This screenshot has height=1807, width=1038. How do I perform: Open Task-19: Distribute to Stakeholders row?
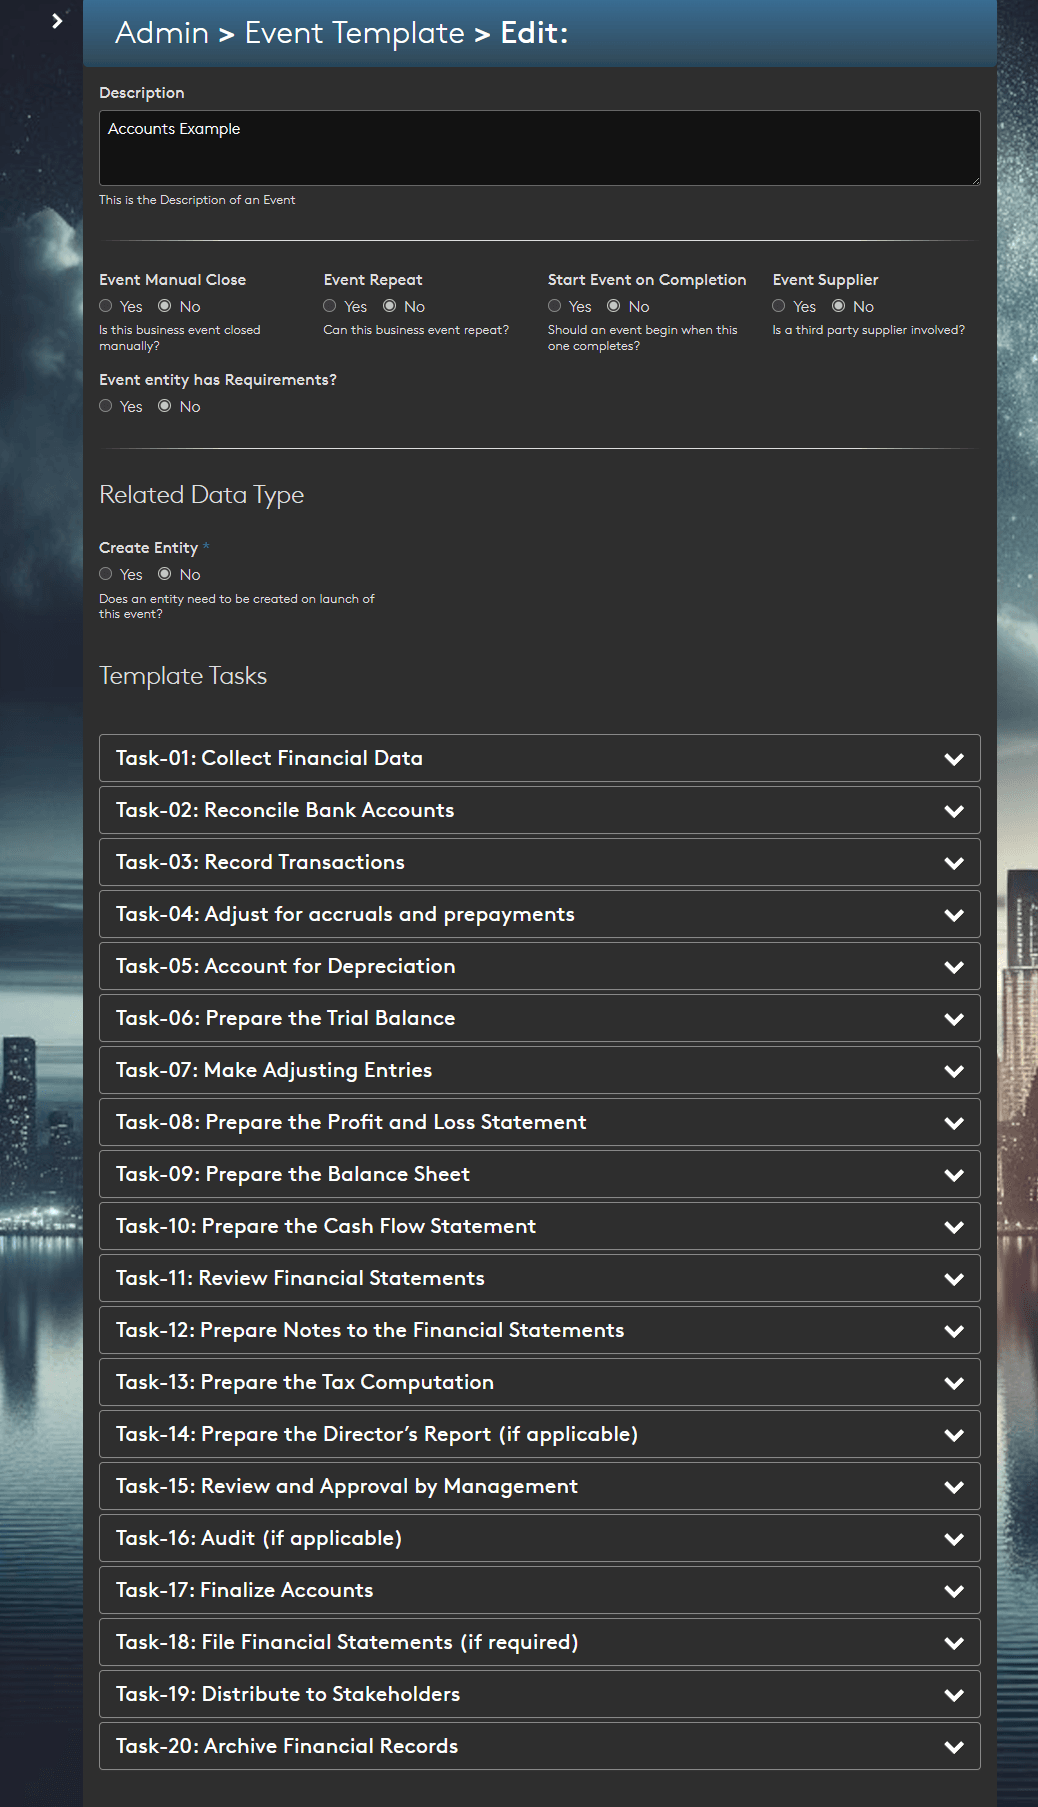click(539, 1694)
